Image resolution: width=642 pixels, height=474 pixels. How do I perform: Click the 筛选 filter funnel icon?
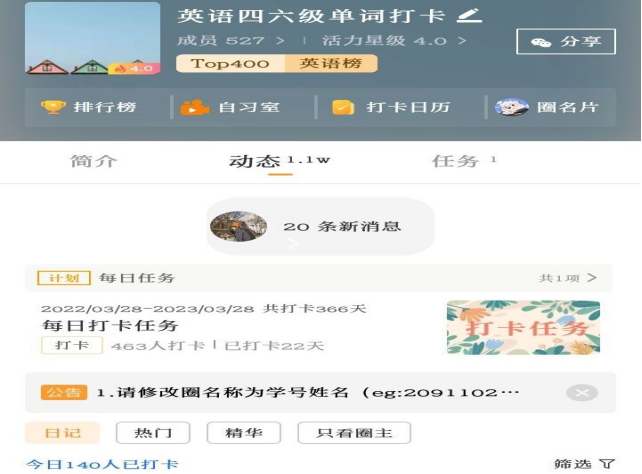[607, 464]
